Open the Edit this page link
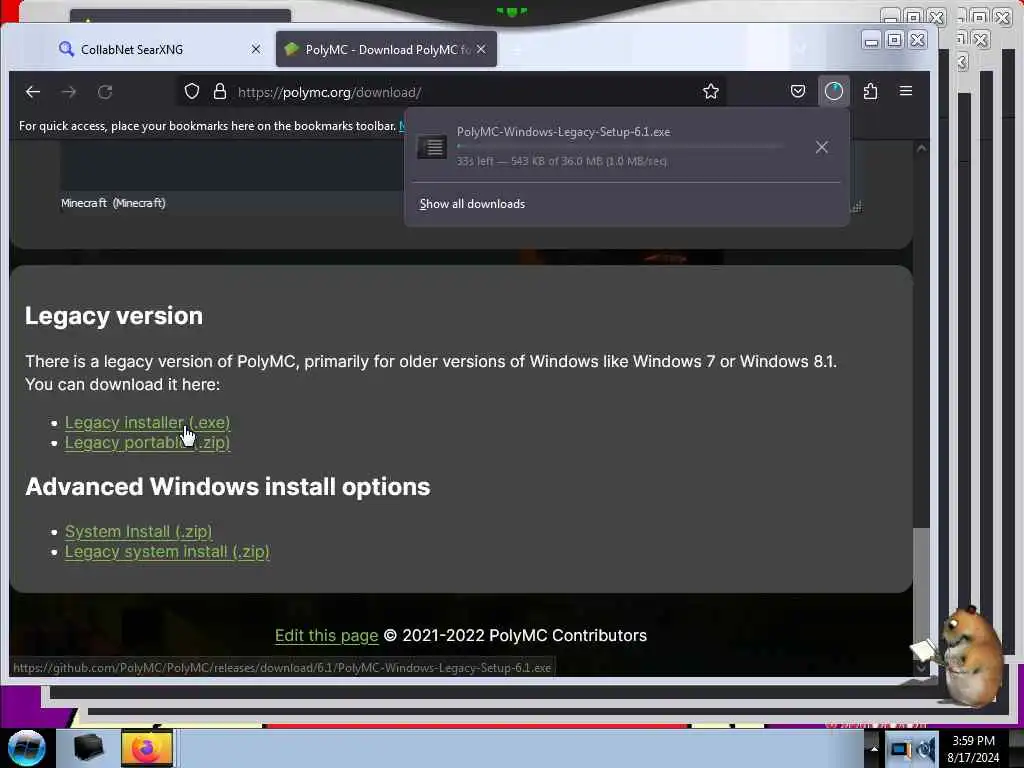1024x768 pixels. pyautogui.click(x=327, y=635)
